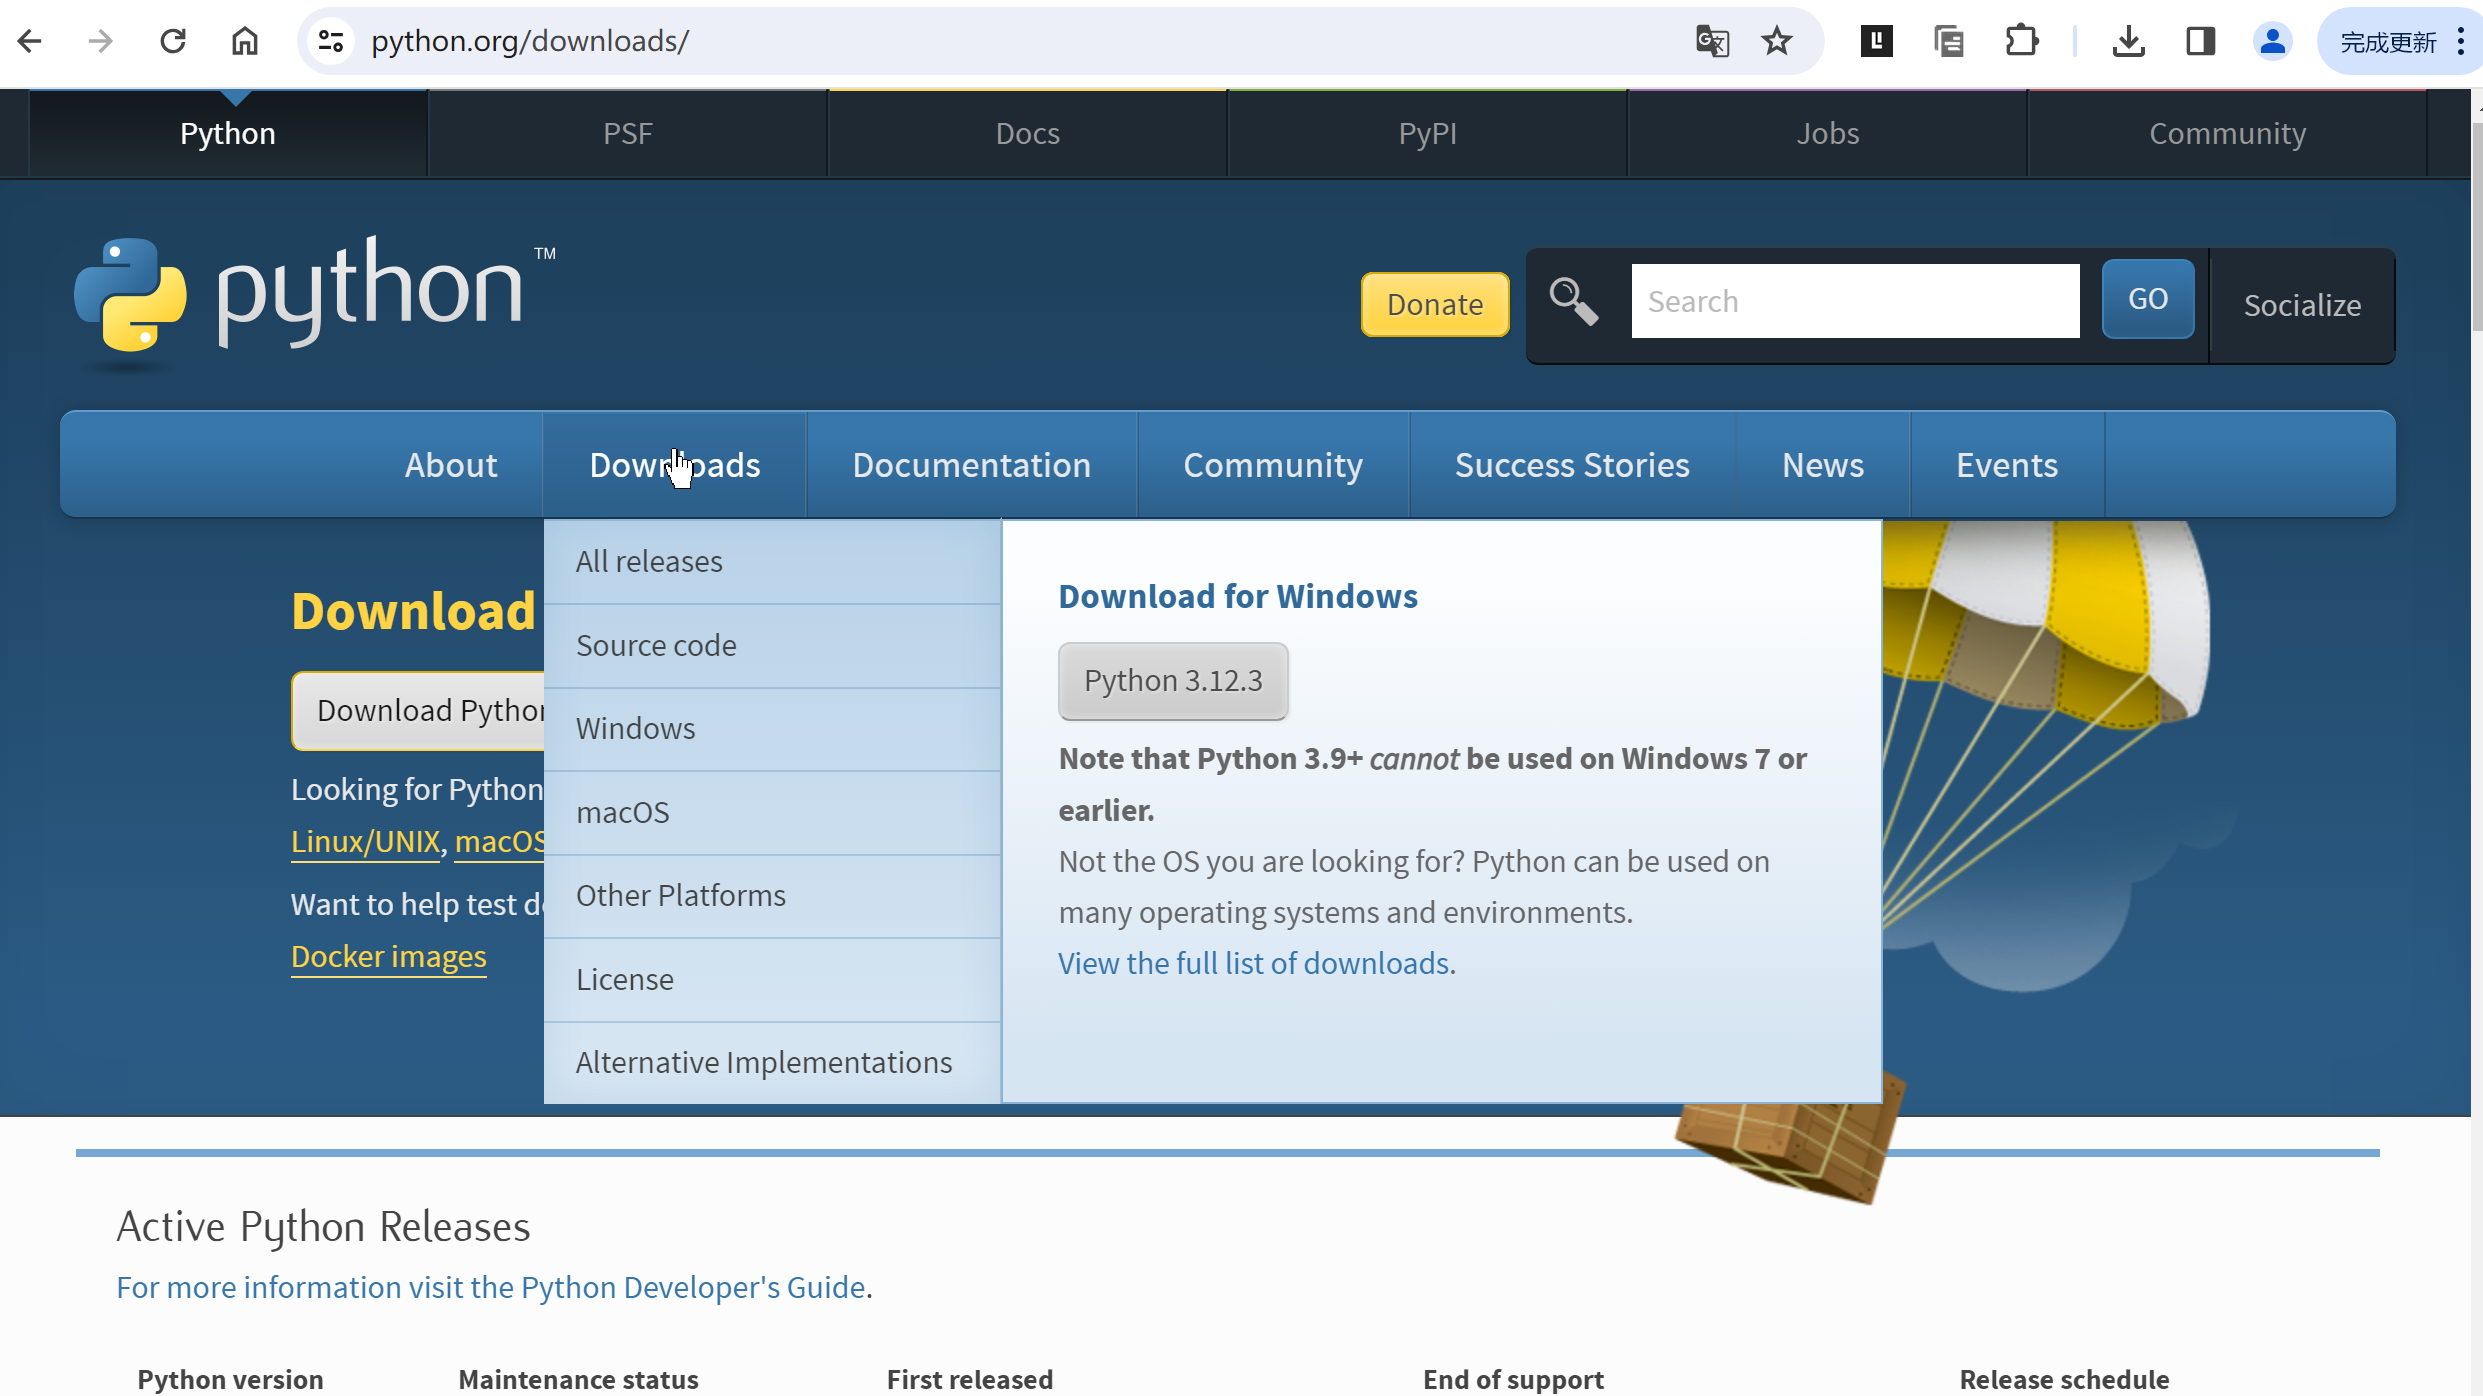
Task: Click the browser reload icon
Action: click(x=173, y=41)
